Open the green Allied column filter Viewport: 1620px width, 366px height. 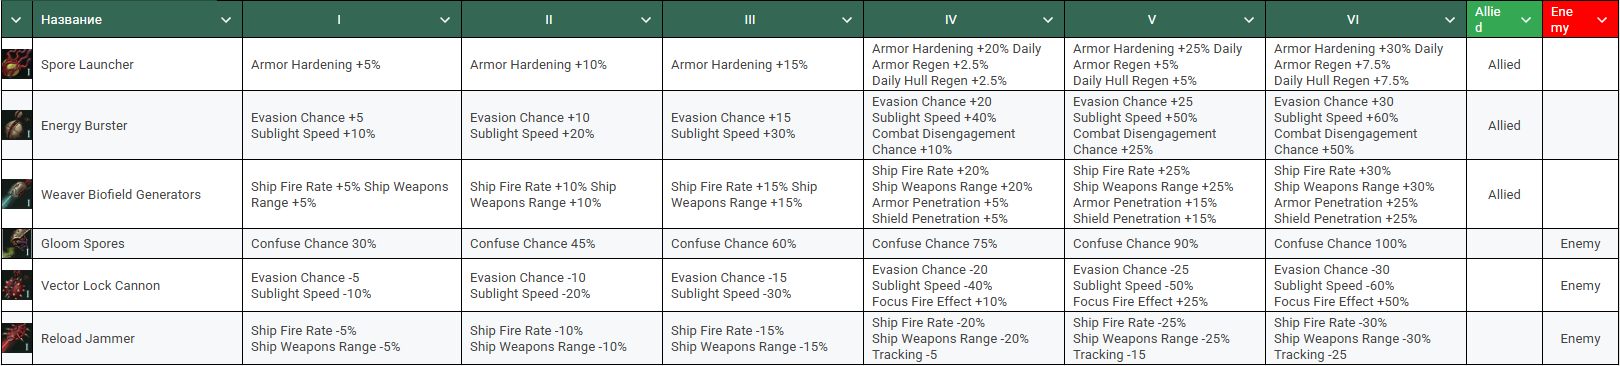click(1526, 19)
